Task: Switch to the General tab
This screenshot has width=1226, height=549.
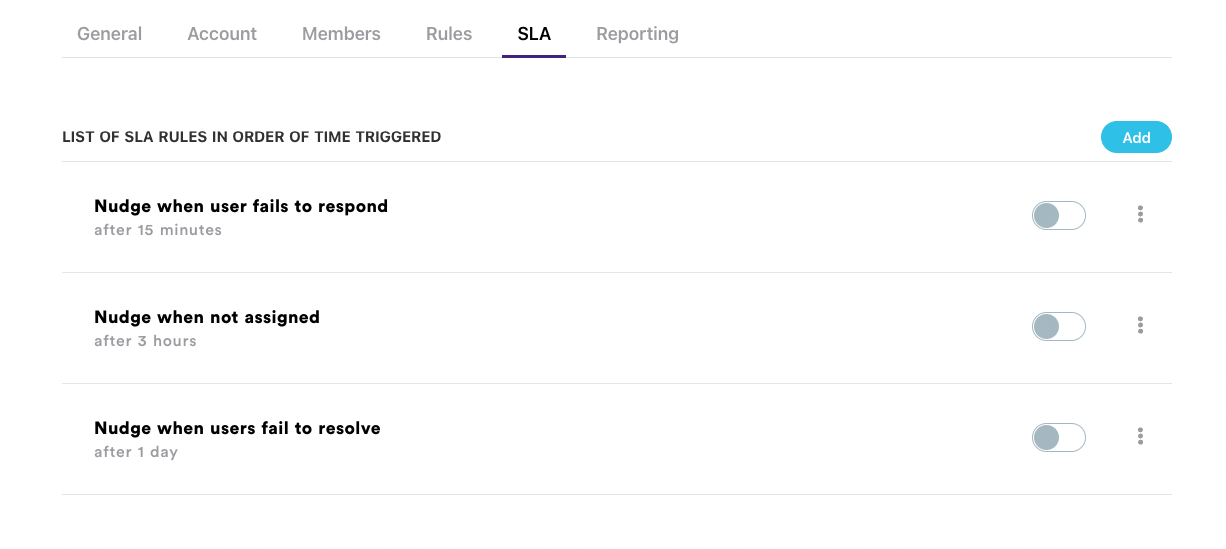Action: click(109, 34)
